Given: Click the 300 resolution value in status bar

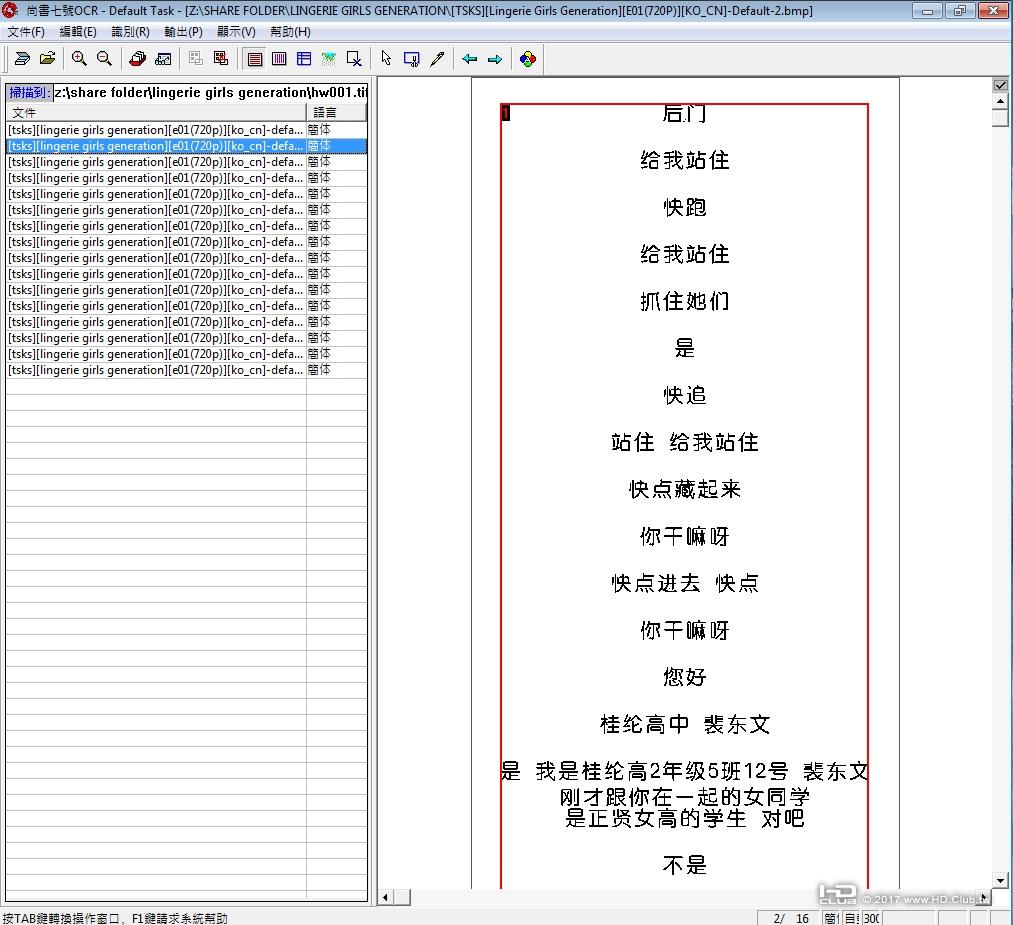Looking at the screenshot, I should (871, 918).
